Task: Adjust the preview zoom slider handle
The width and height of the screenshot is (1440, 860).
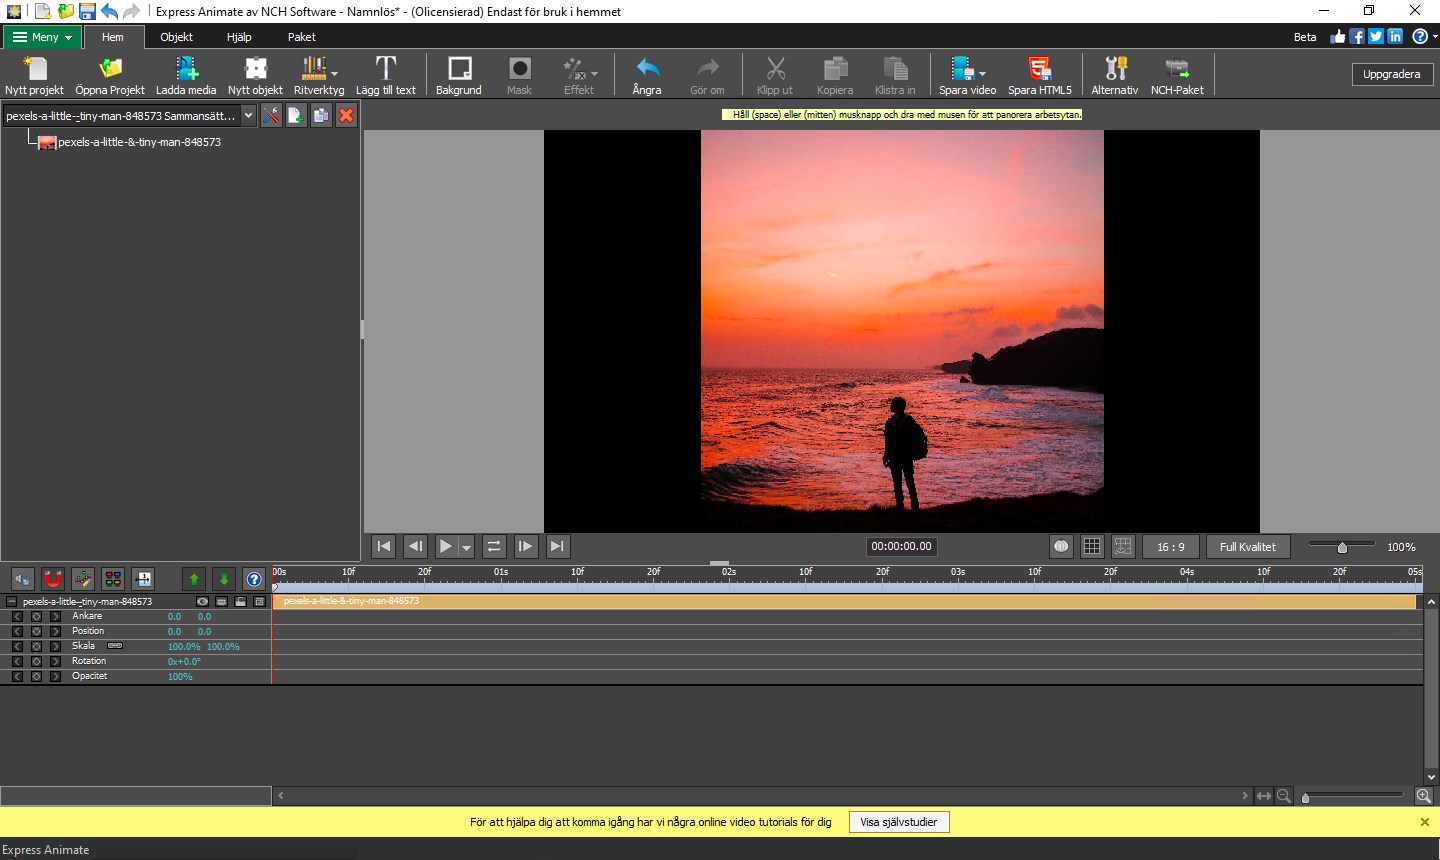Action: pos(1342,547)
